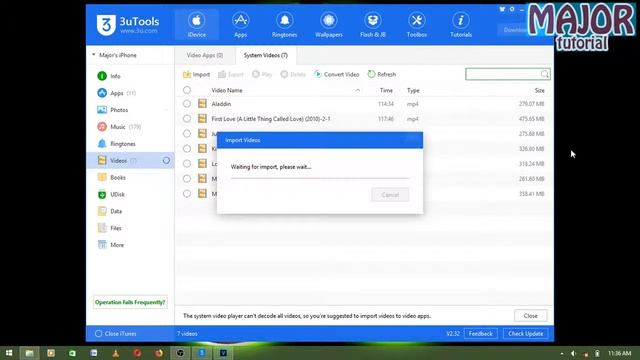This screenshot has width=640, height=360.
Task: Open Firefox from the taskbar
Action: pos(159,353)
